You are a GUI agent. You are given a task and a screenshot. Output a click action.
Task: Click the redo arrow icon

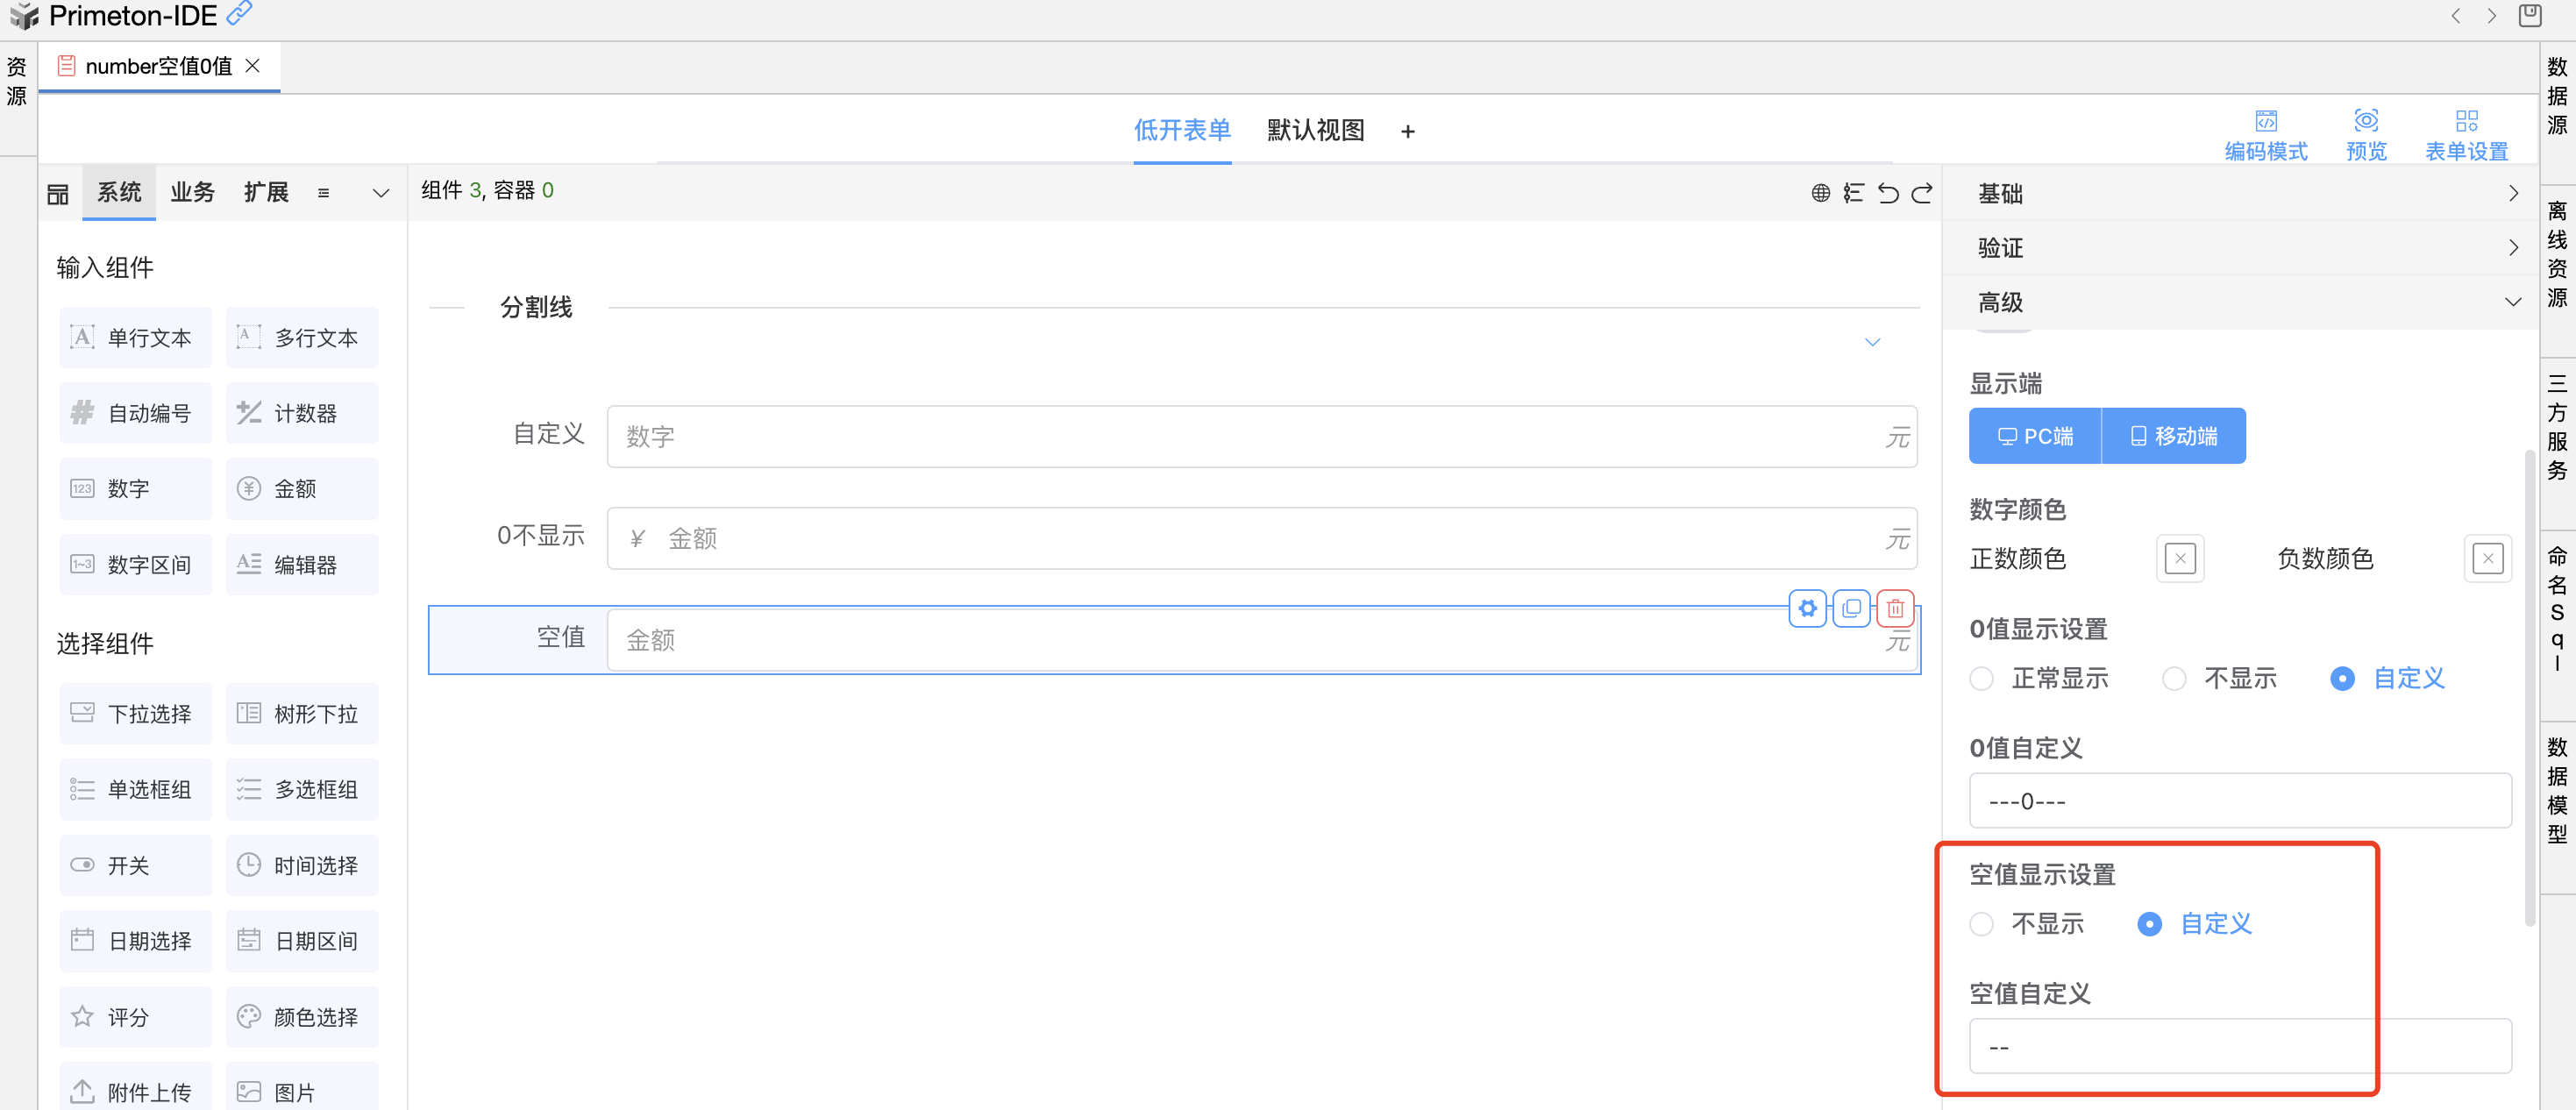point(1922,193)
